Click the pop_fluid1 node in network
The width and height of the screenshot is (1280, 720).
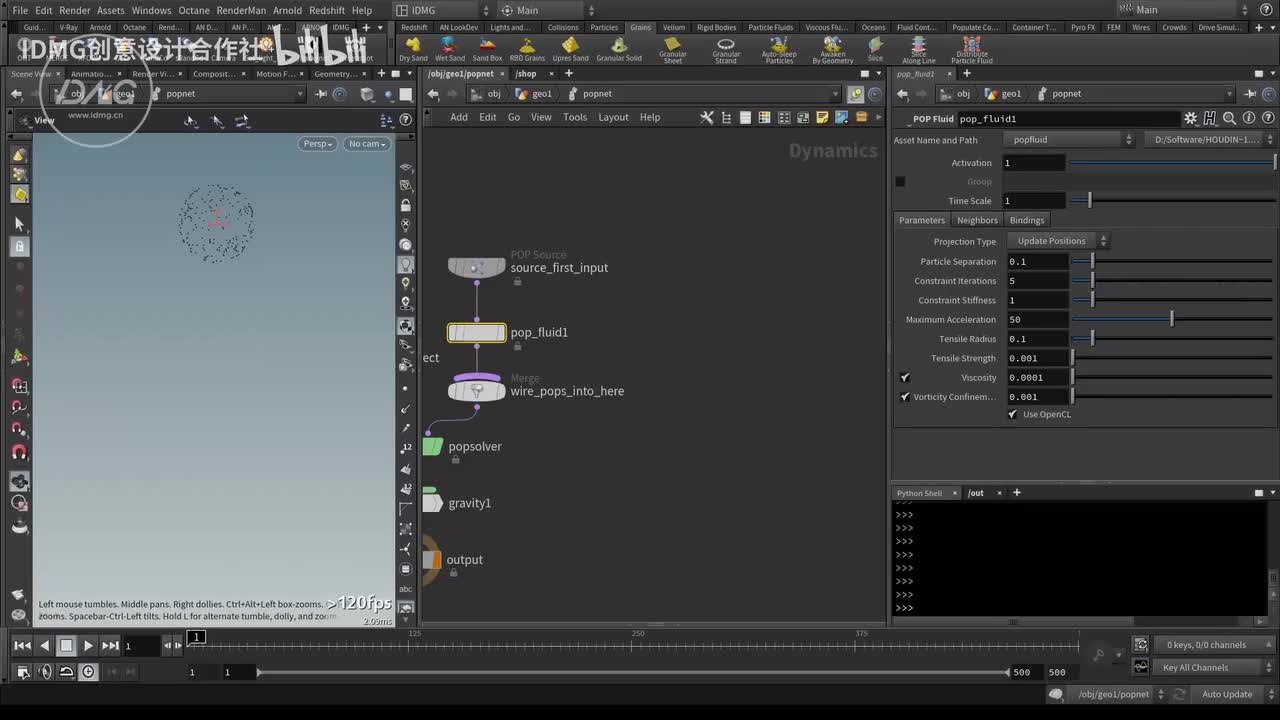click(477, 332)
